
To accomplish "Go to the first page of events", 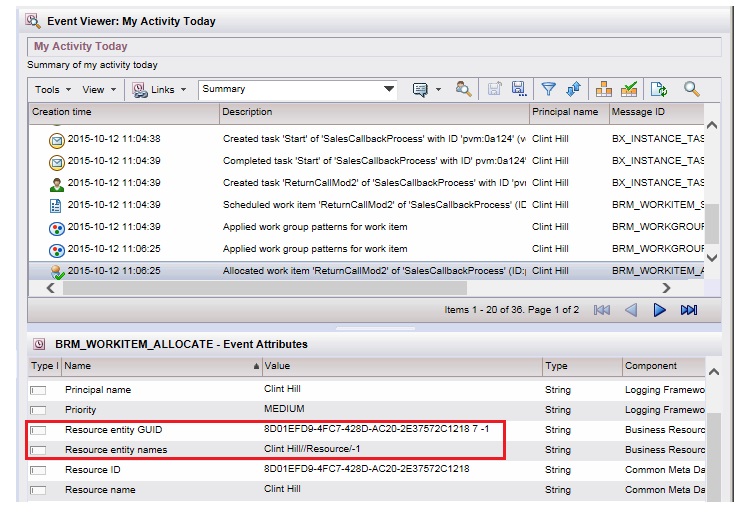I will [x=602, y=310].
